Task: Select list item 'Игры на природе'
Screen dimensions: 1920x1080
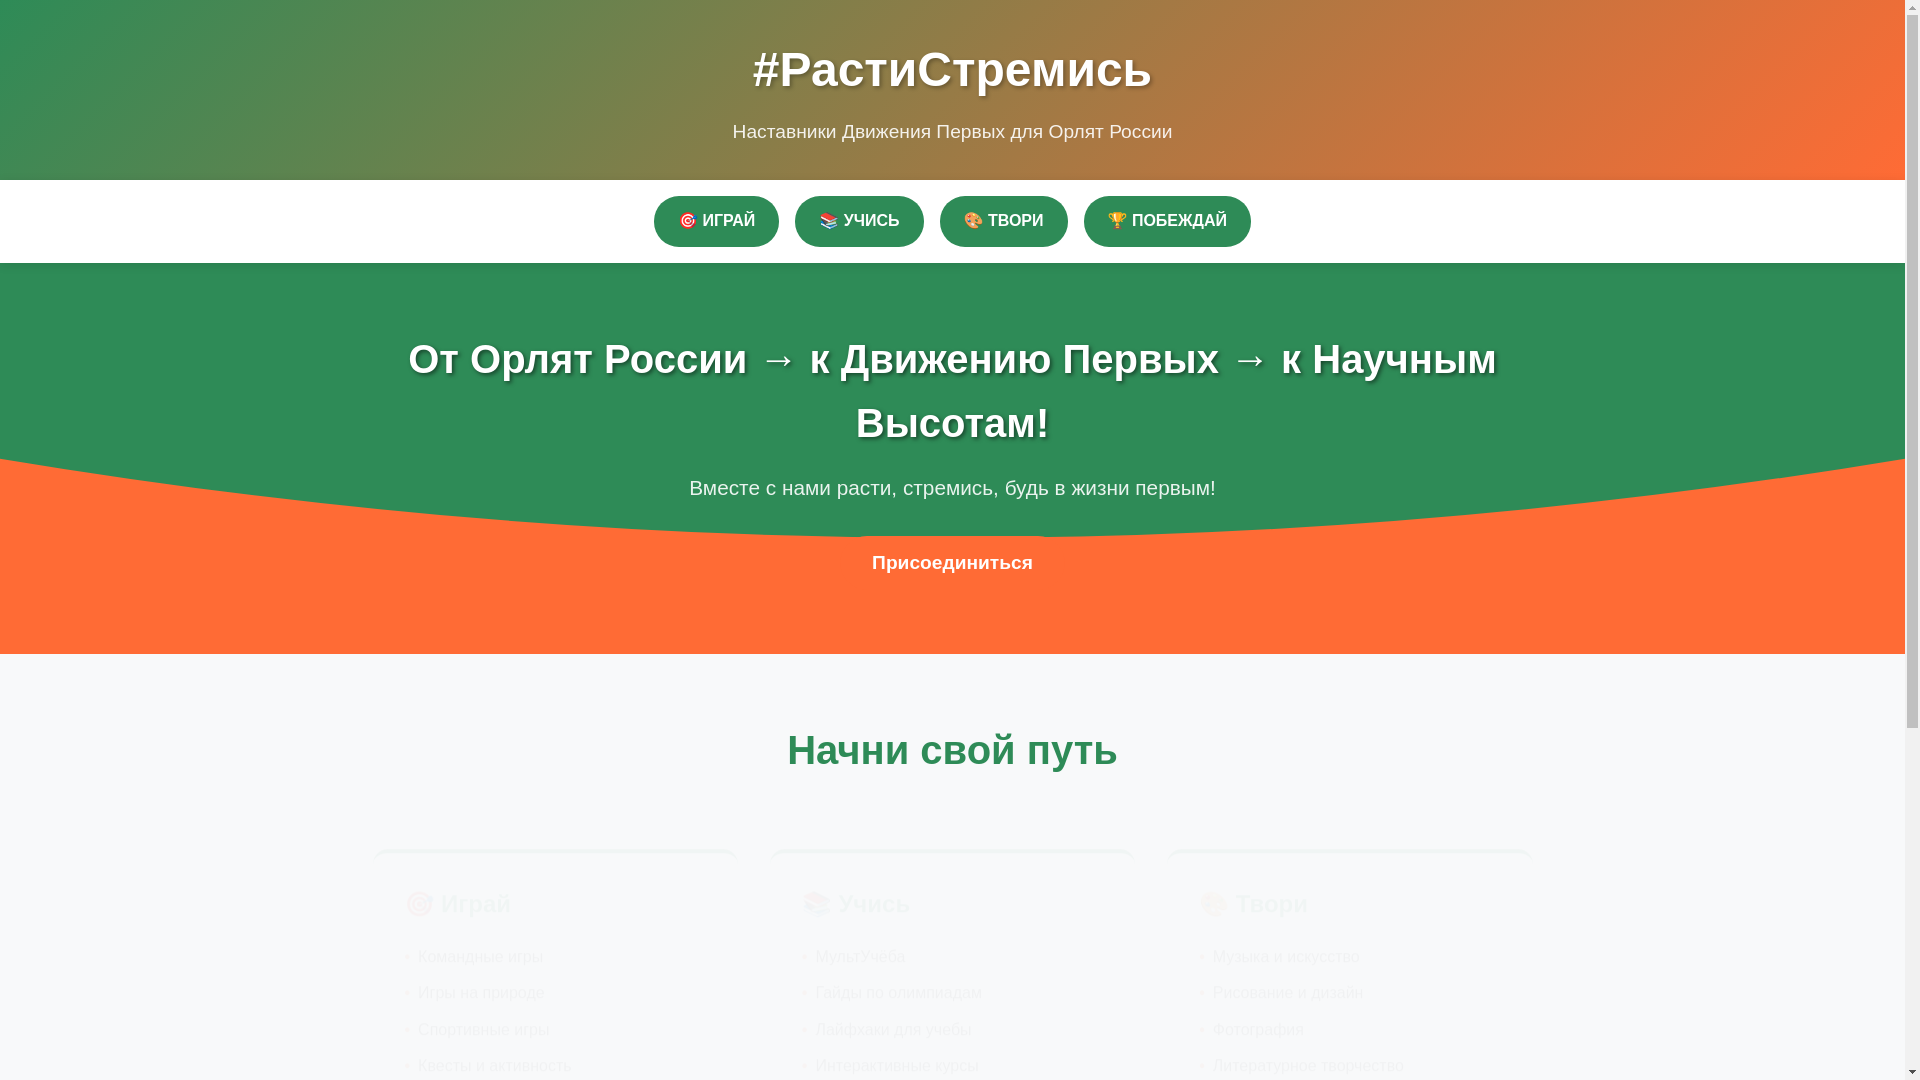Action: tap(481, 993)
